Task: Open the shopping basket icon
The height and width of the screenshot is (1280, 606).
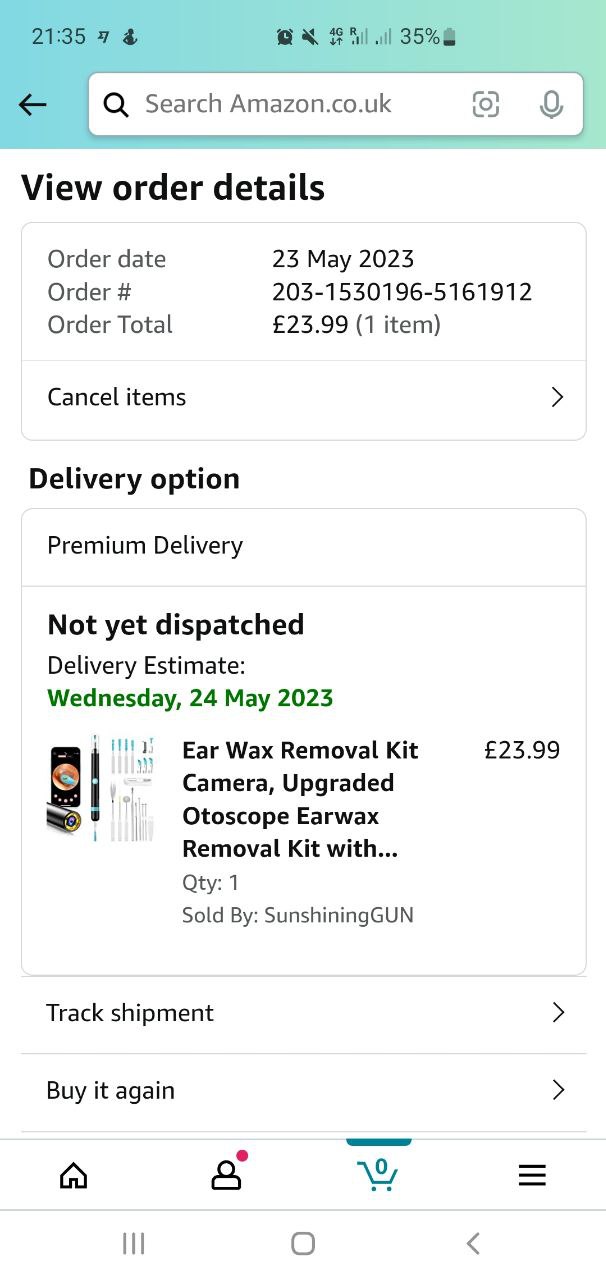Action: 378,1174
